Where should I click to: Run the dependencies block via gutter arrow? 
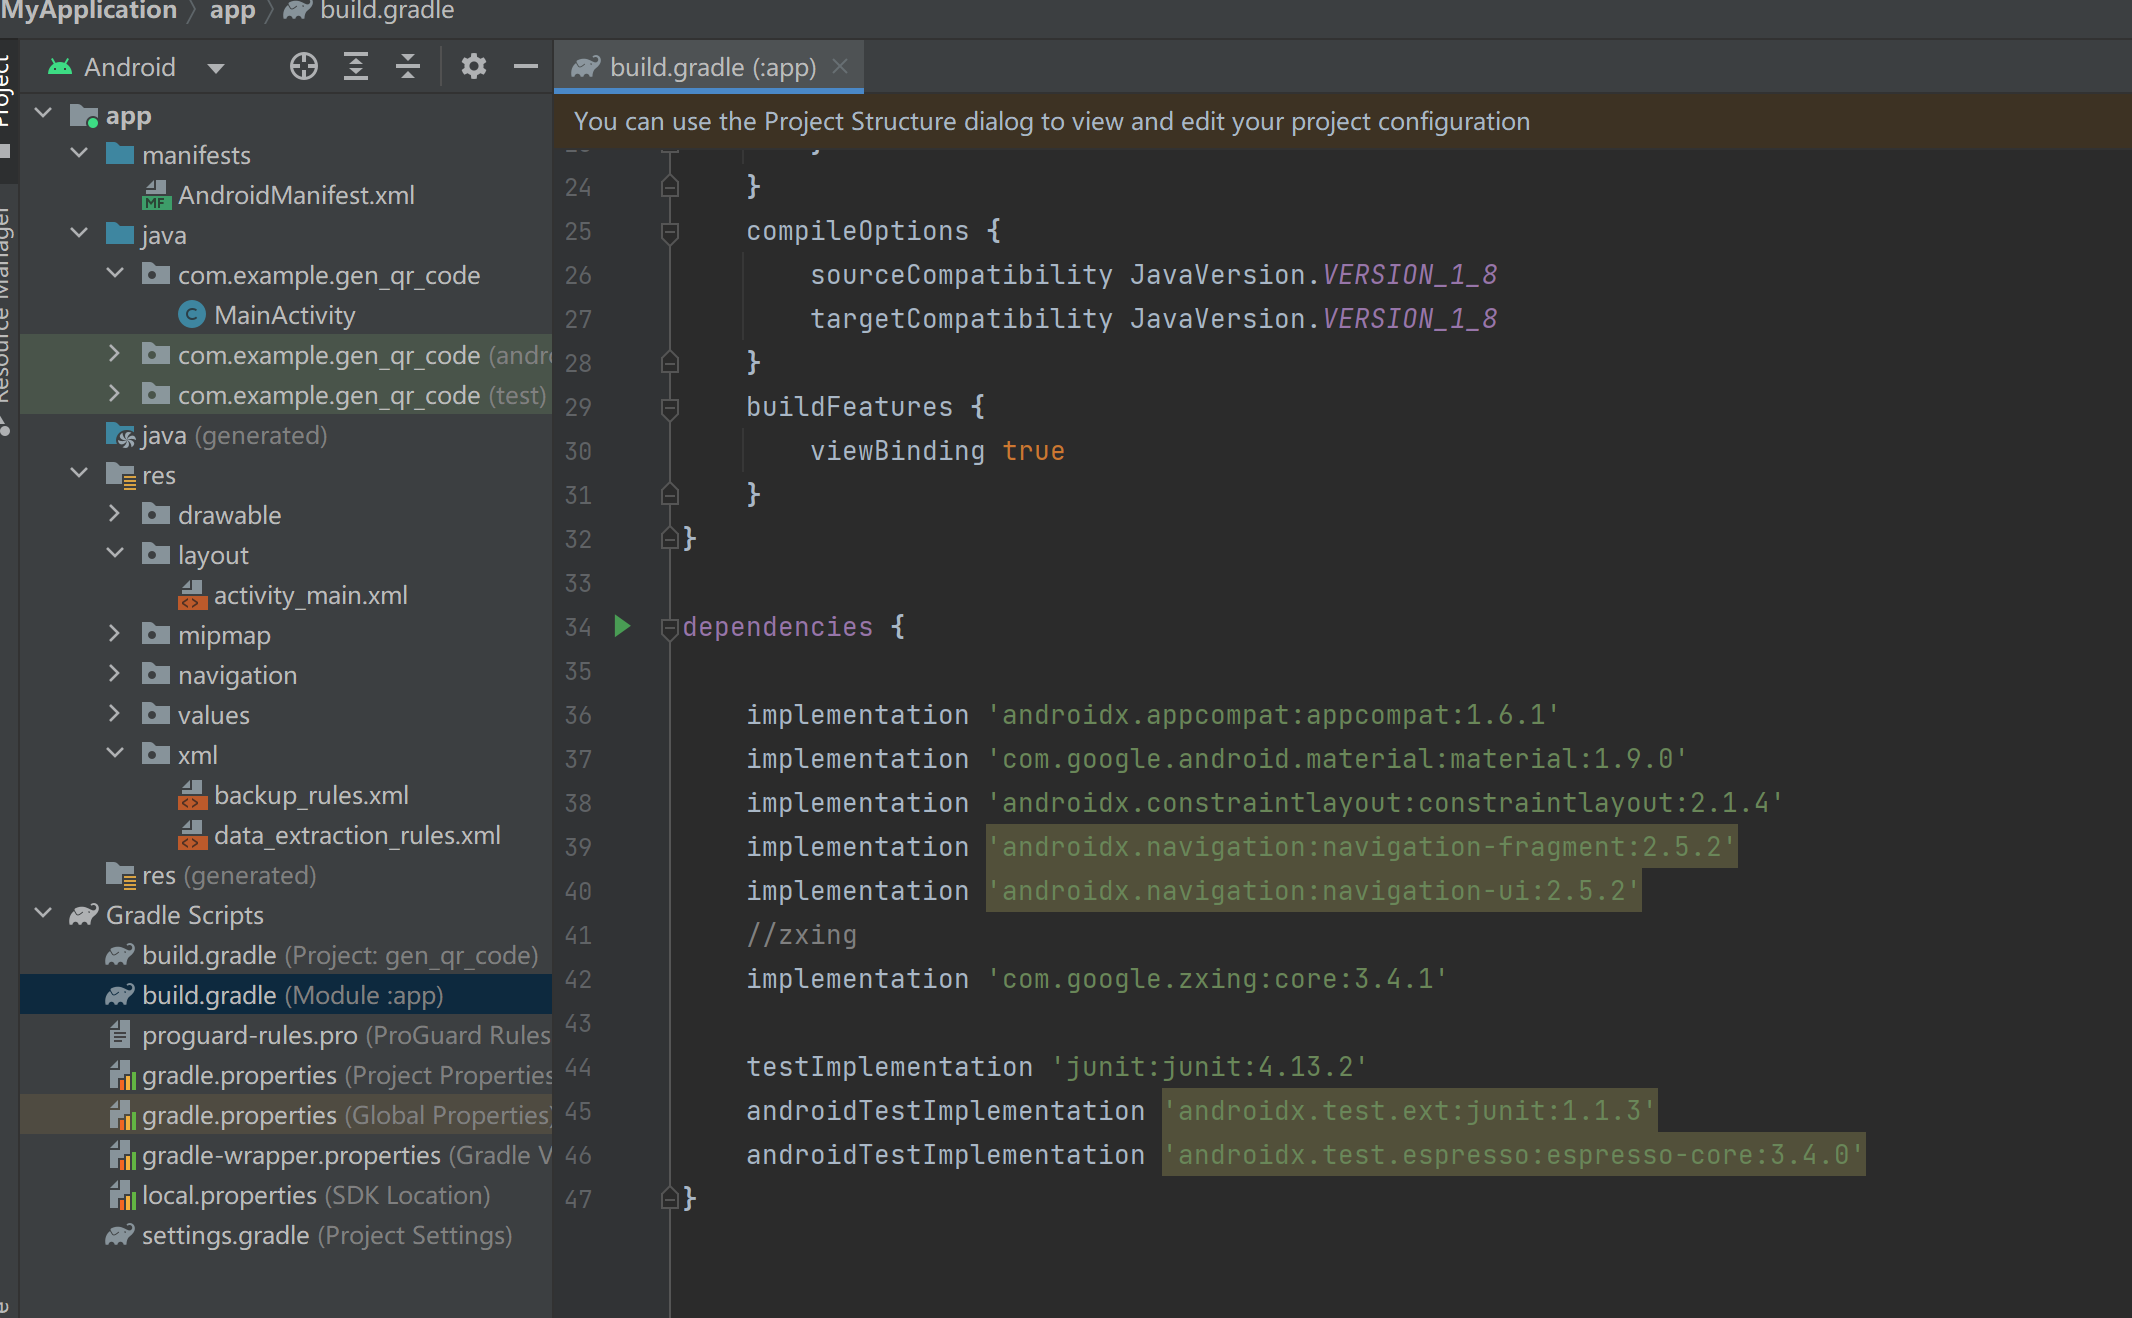[622, 627]
